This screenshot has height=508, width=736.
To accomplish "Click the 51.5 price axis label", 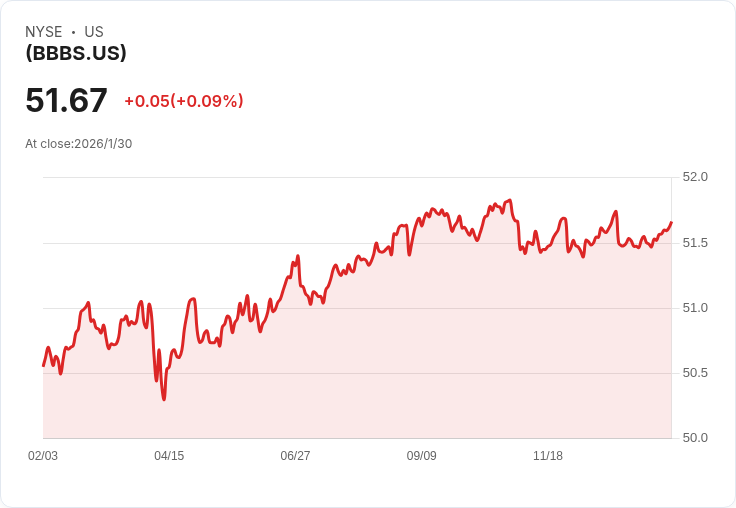I will point(695,243).
